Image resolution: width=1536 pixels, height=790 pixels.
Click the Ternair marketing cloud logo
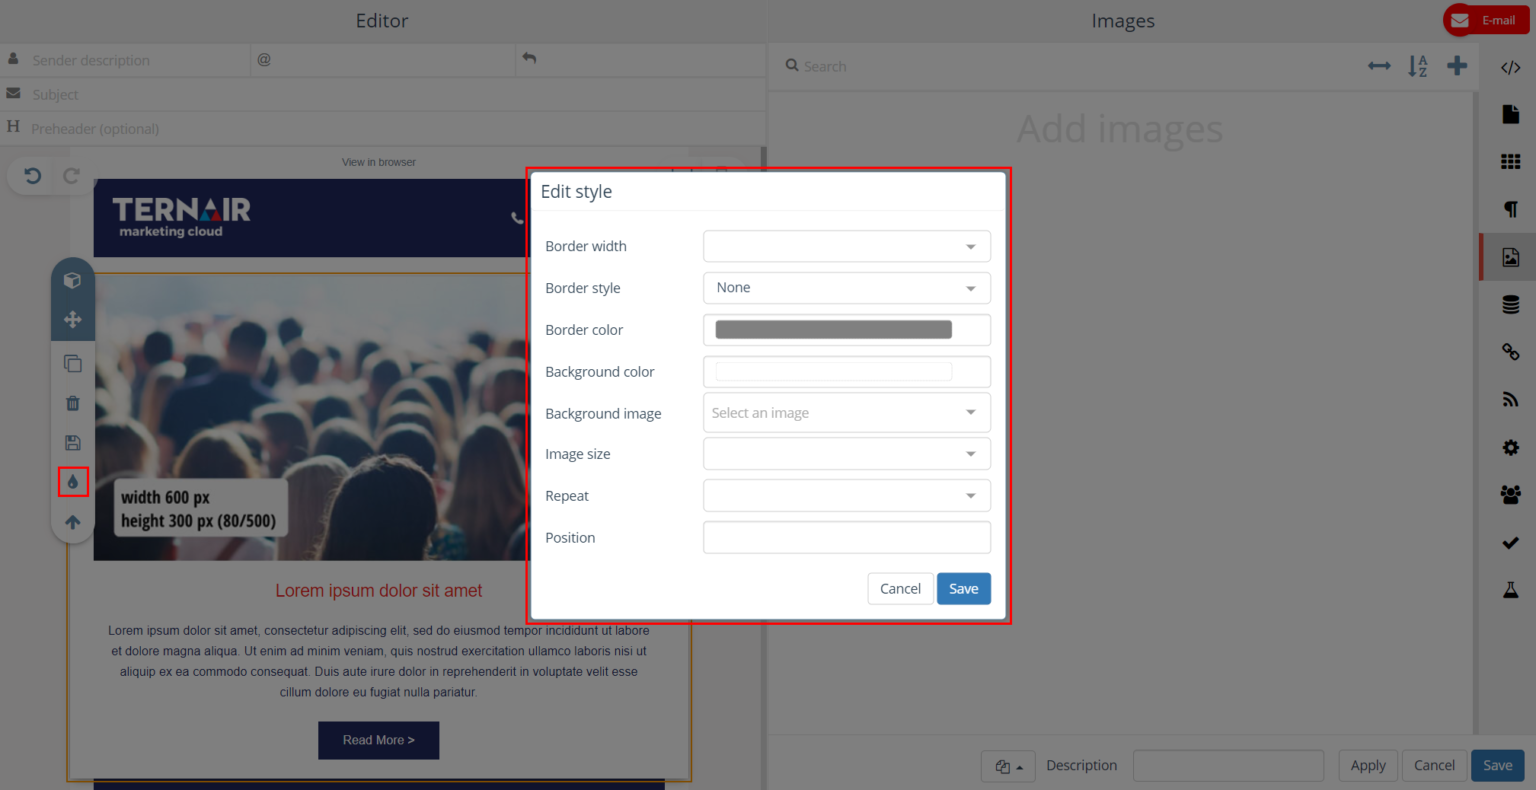(x=181, y=217)
